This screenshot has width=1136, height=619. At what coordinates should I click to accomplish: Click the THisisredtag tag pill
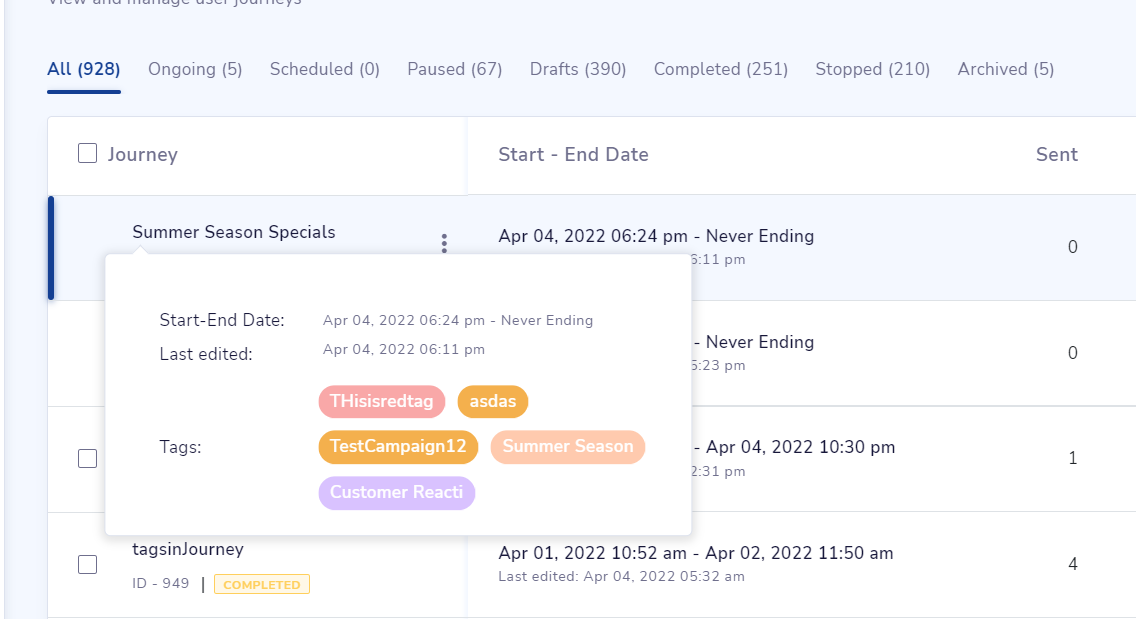(x=382, y=402)
